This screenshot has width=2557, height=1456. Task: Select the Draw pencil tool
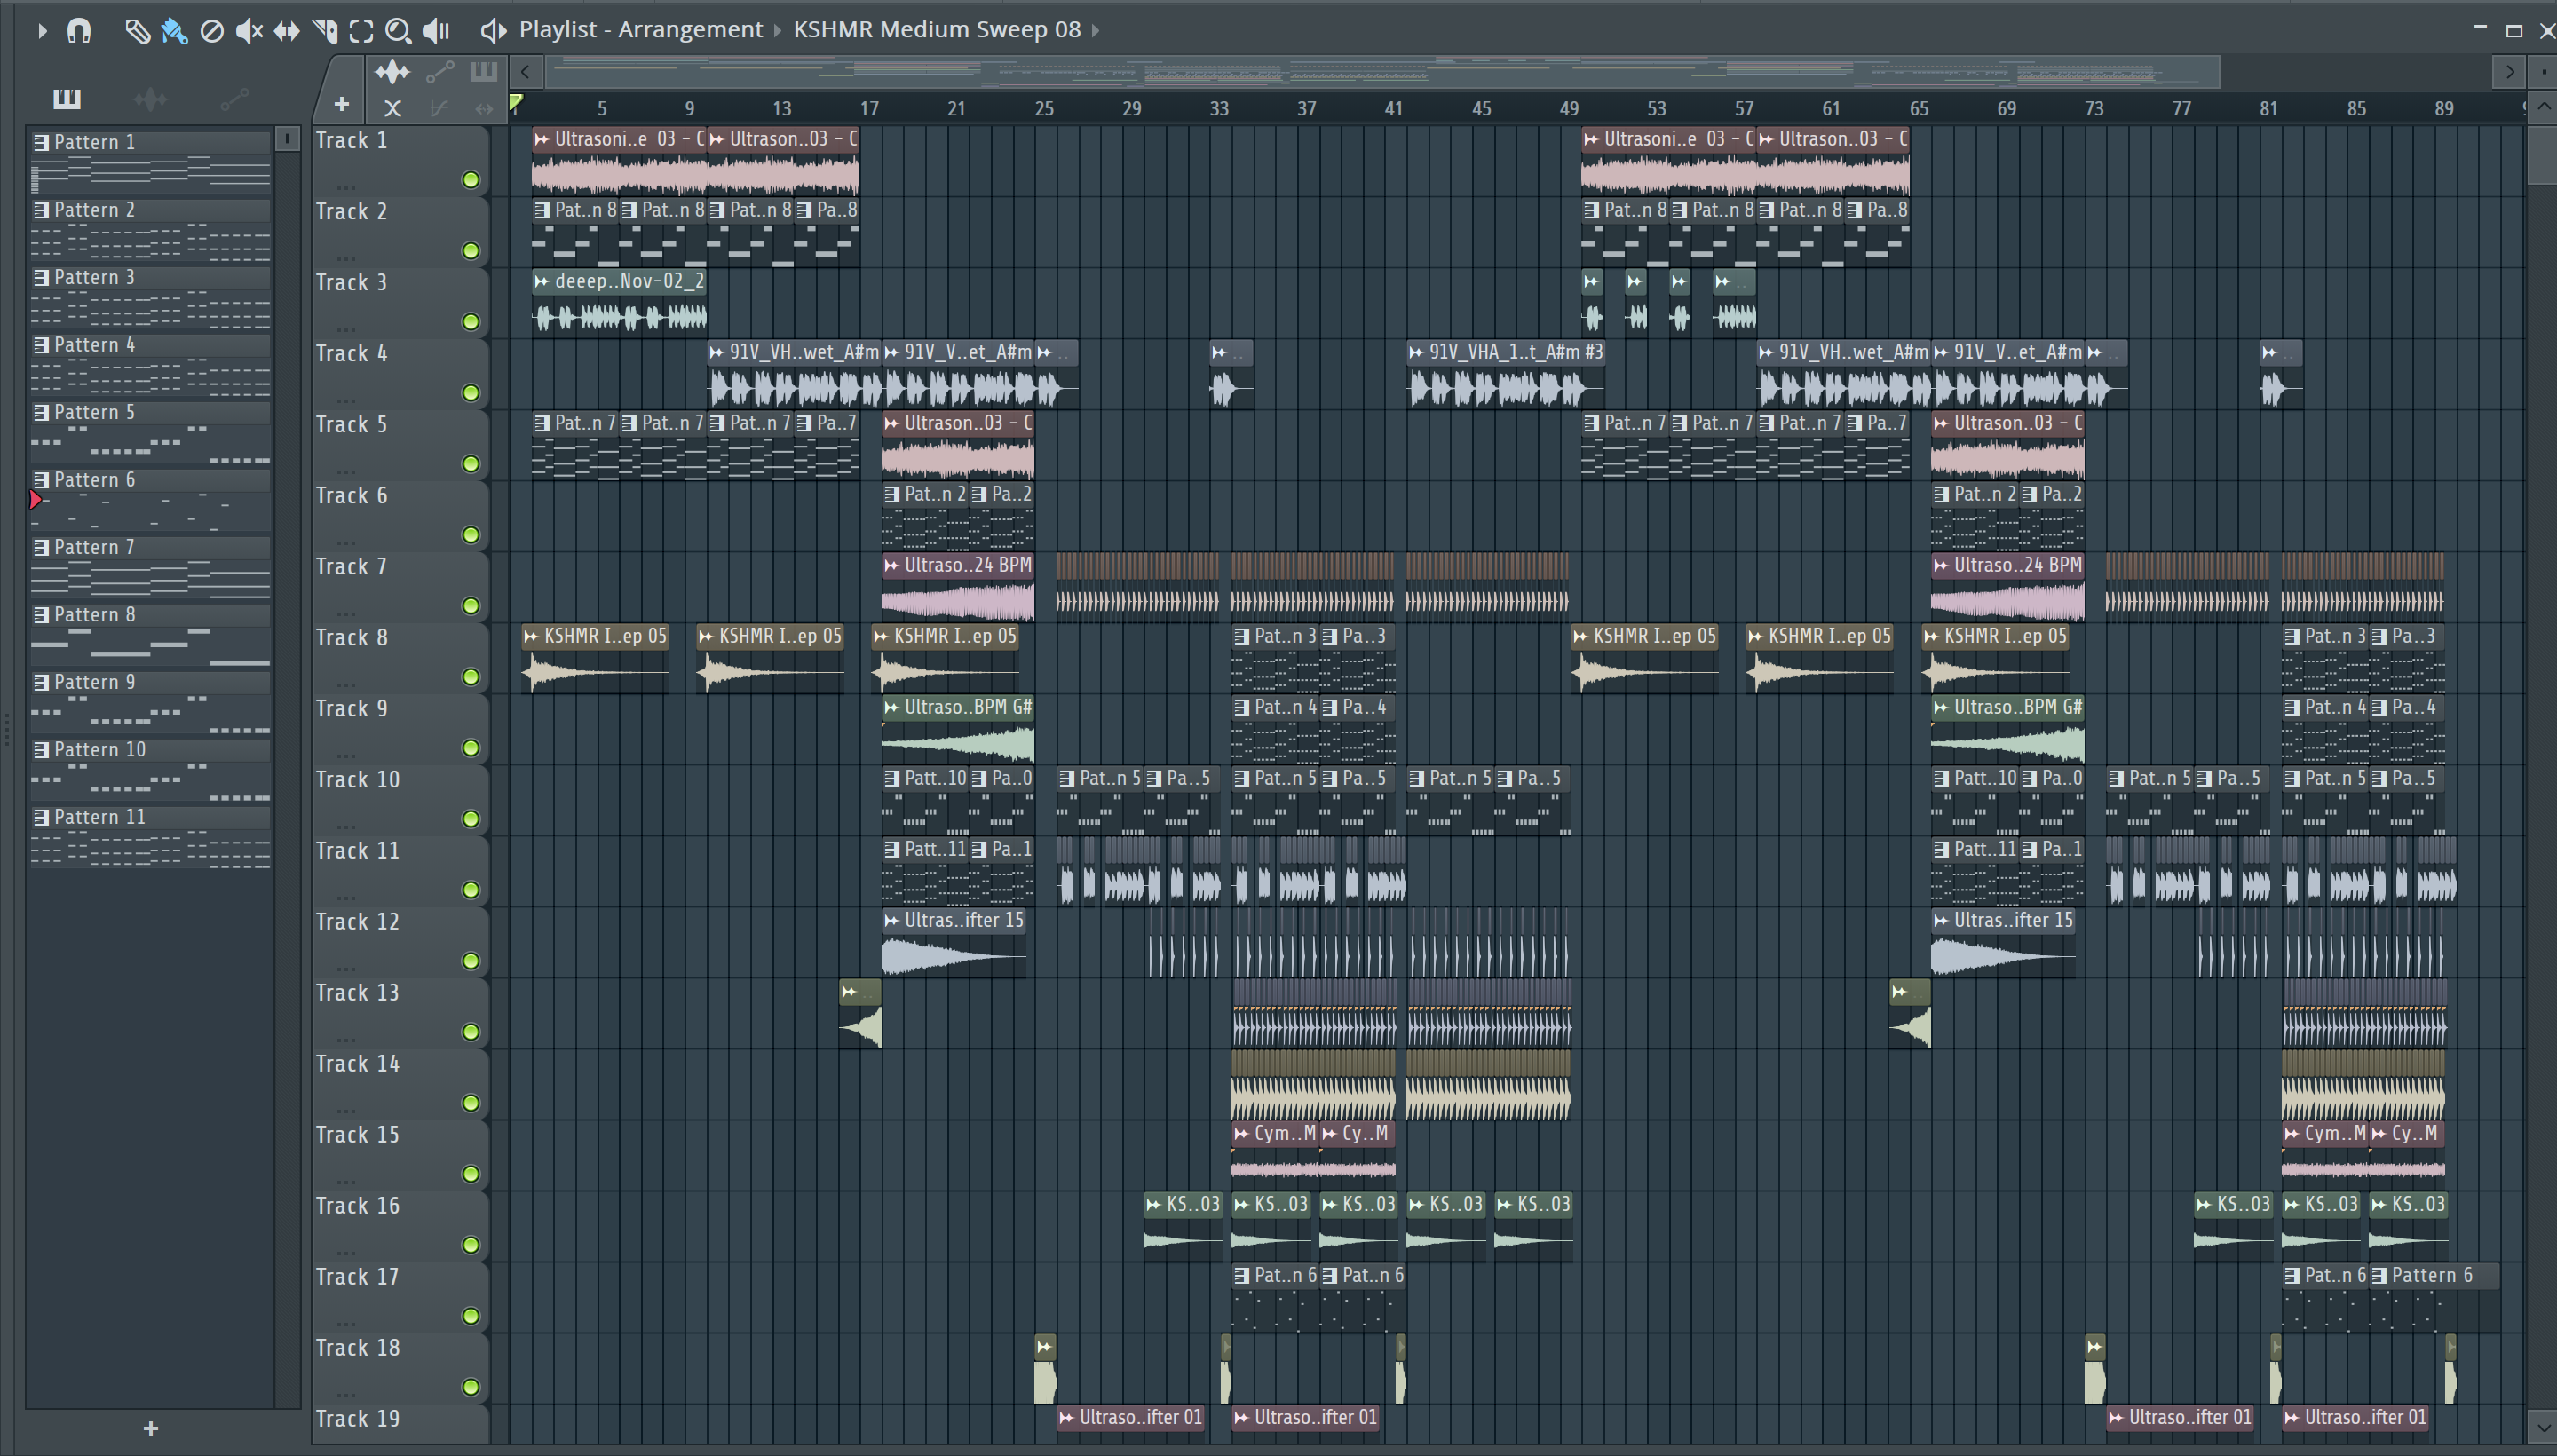[137, 31]
